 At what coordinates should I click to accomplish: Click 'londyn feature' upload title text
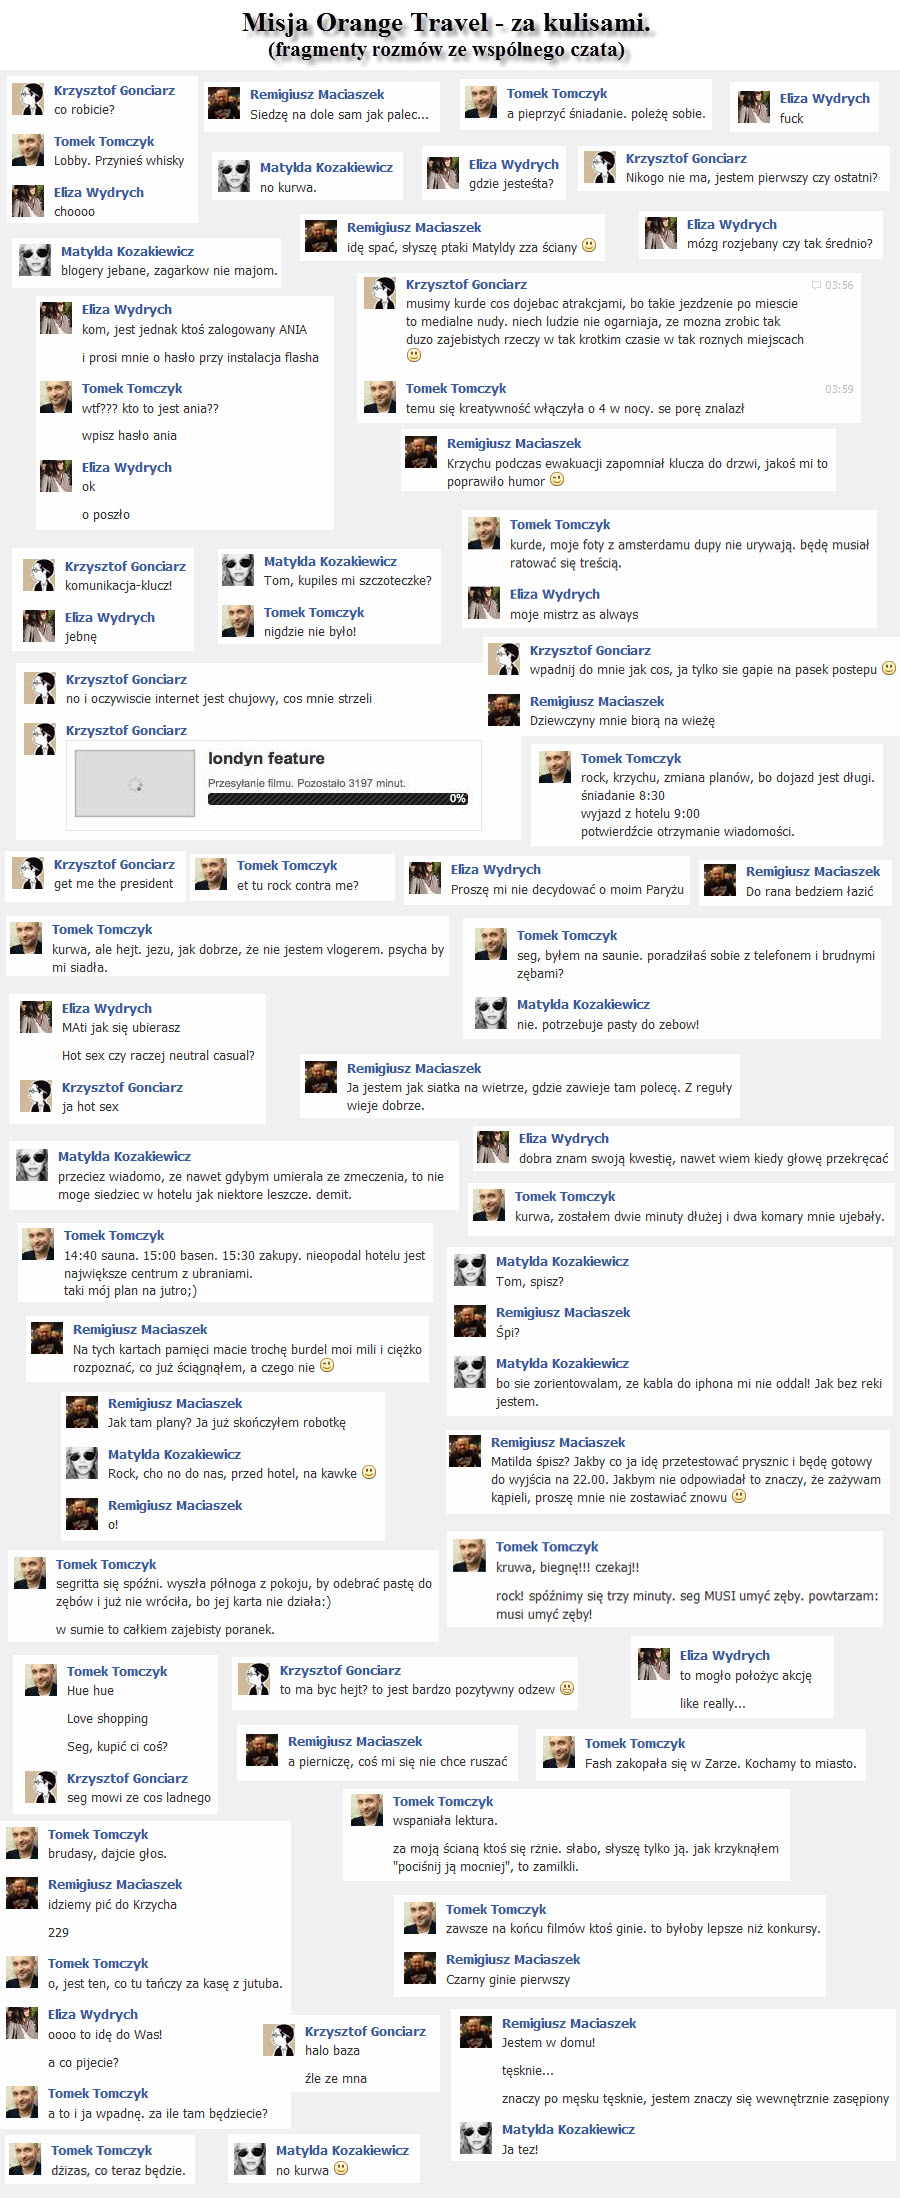[266, 758]
